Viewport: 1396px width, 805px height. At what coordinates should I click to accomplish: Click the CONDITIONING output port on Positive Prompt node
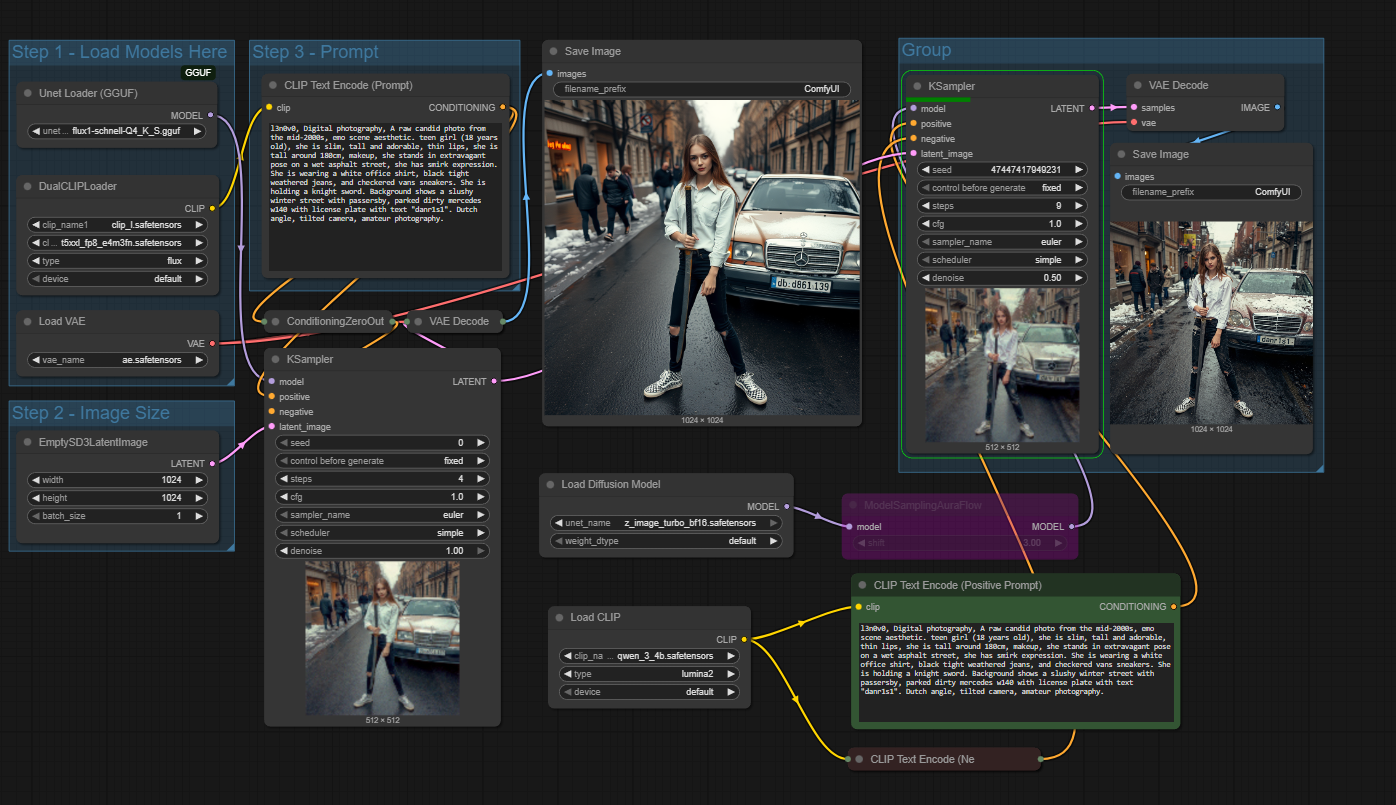pos(1173,606)
